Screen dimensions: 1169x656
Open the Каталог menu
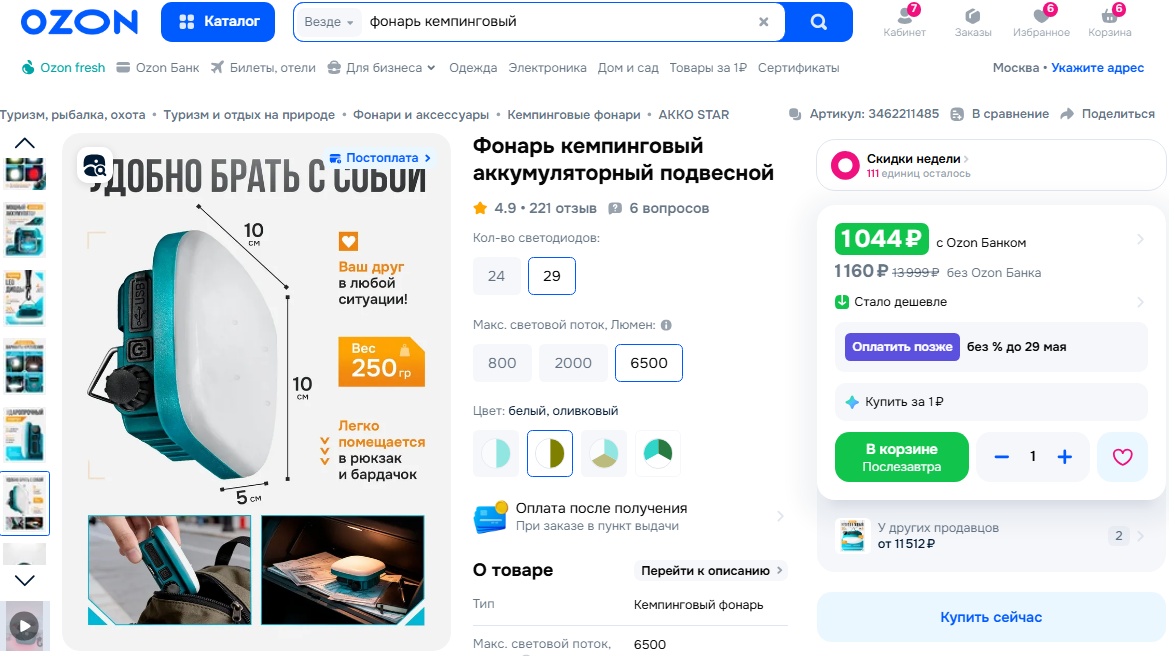pos(218,22)
